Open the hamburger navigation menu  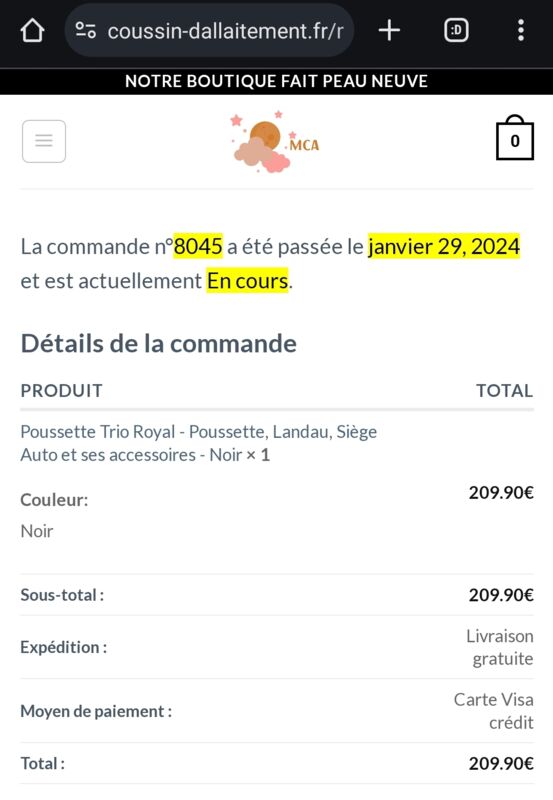pyautogui.click(x=44, y=141)
